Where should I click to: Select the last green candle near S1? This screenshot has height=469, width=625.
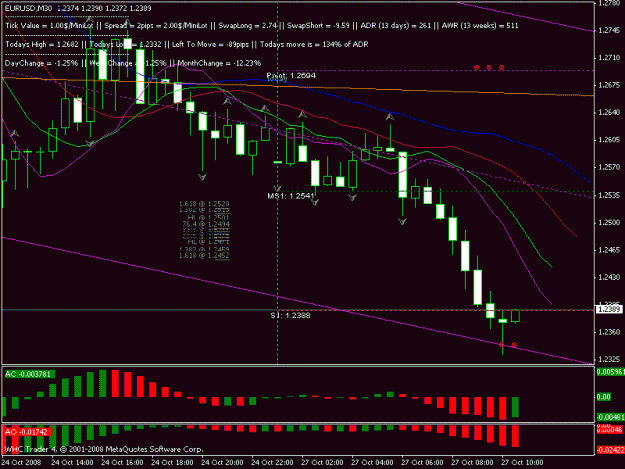click(x=515, y=316)
